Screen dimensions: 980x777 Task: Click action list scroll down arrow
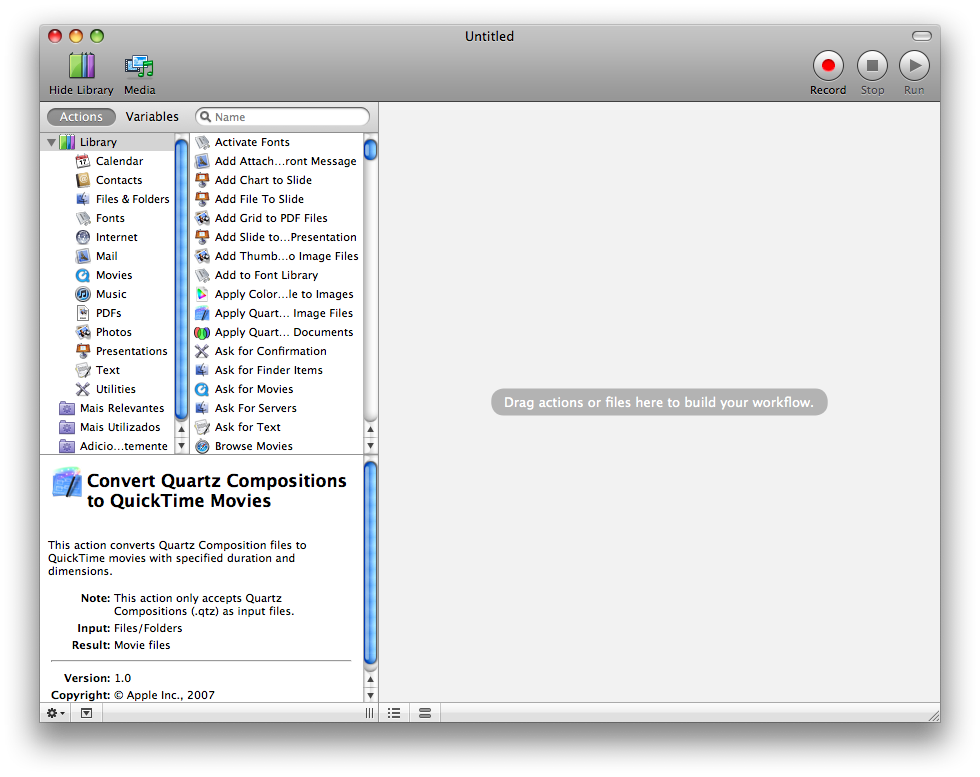coord(371,446)
